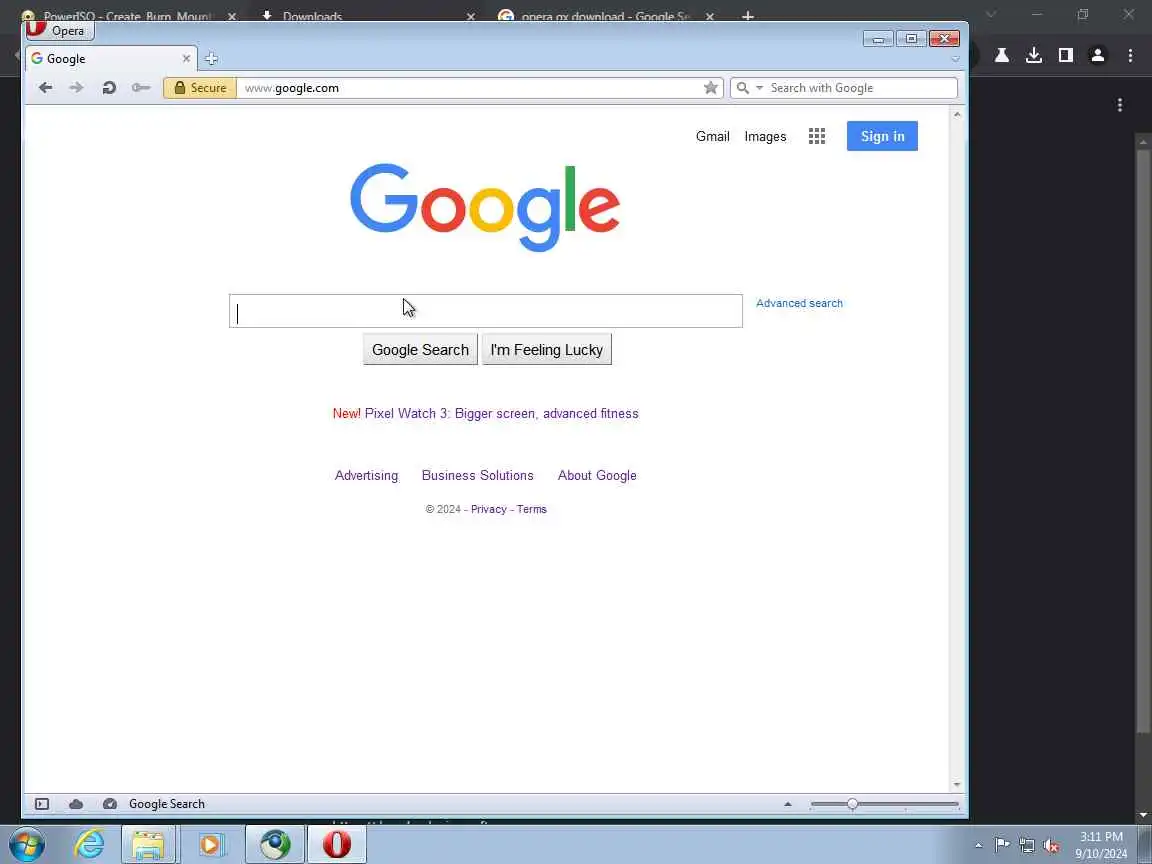Open the Windows Start menu
This screenshot has width=1152, height=864.
27,843
